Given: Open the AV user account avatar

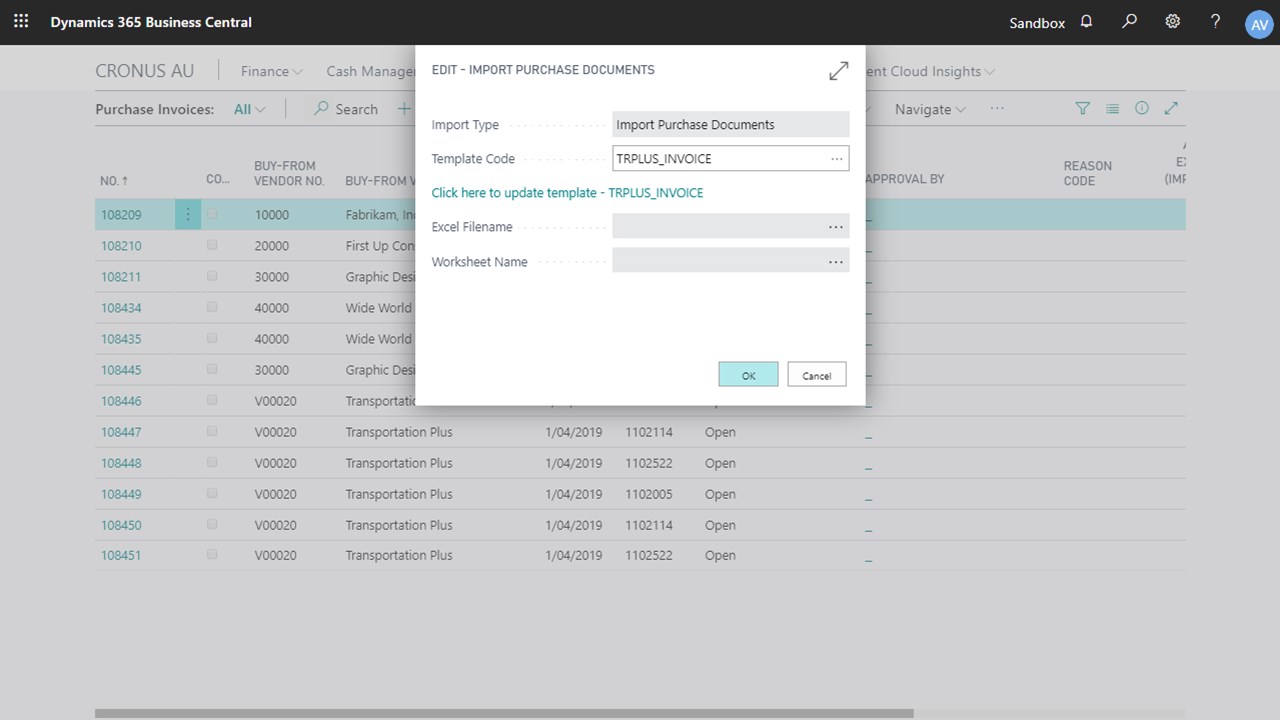Looking at the screenshot, I should (x=1258, y=25).
